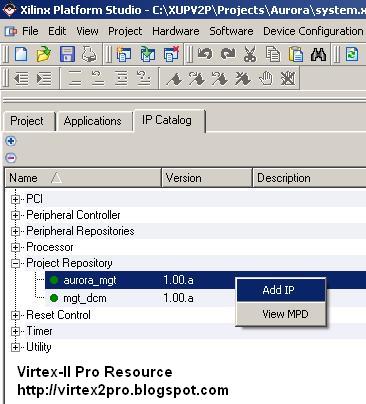
Task: Expand the Reset Control node
Action: (x=15, y=315)
